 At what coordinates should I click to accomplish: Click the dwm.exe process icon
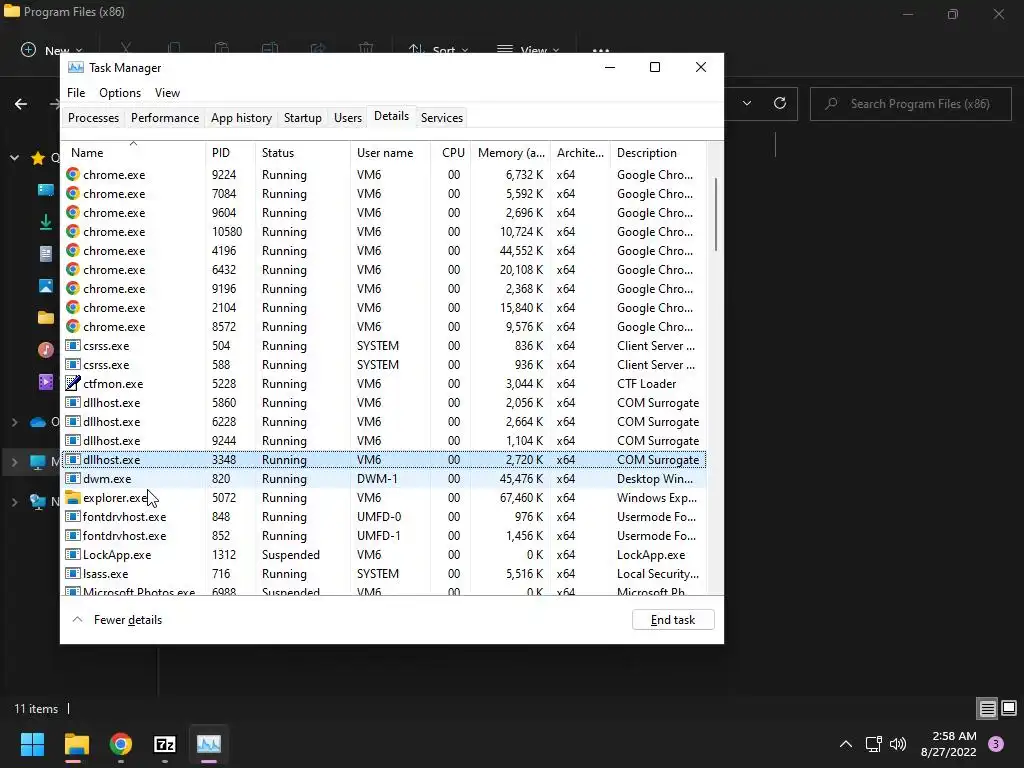coord(72,479)
